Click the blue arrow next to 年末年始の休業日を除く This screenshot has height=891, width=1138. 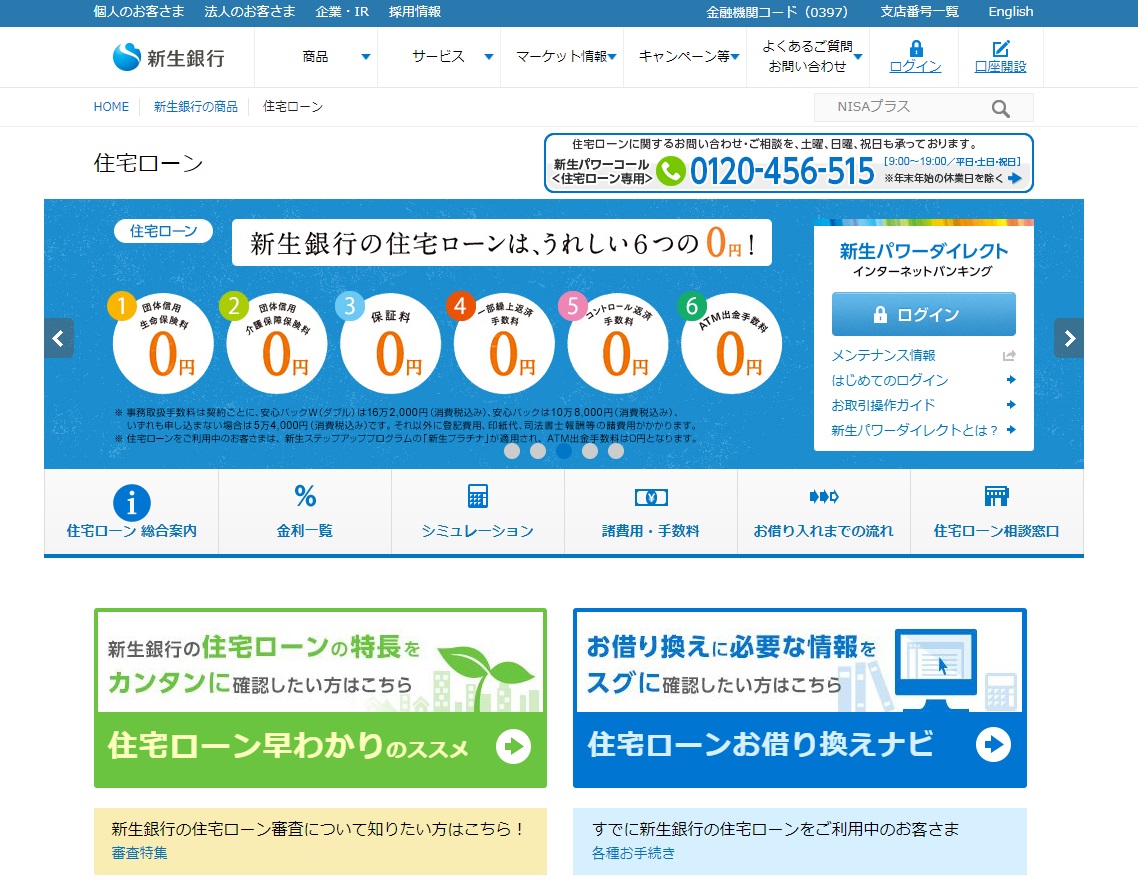click(1015, 178)
